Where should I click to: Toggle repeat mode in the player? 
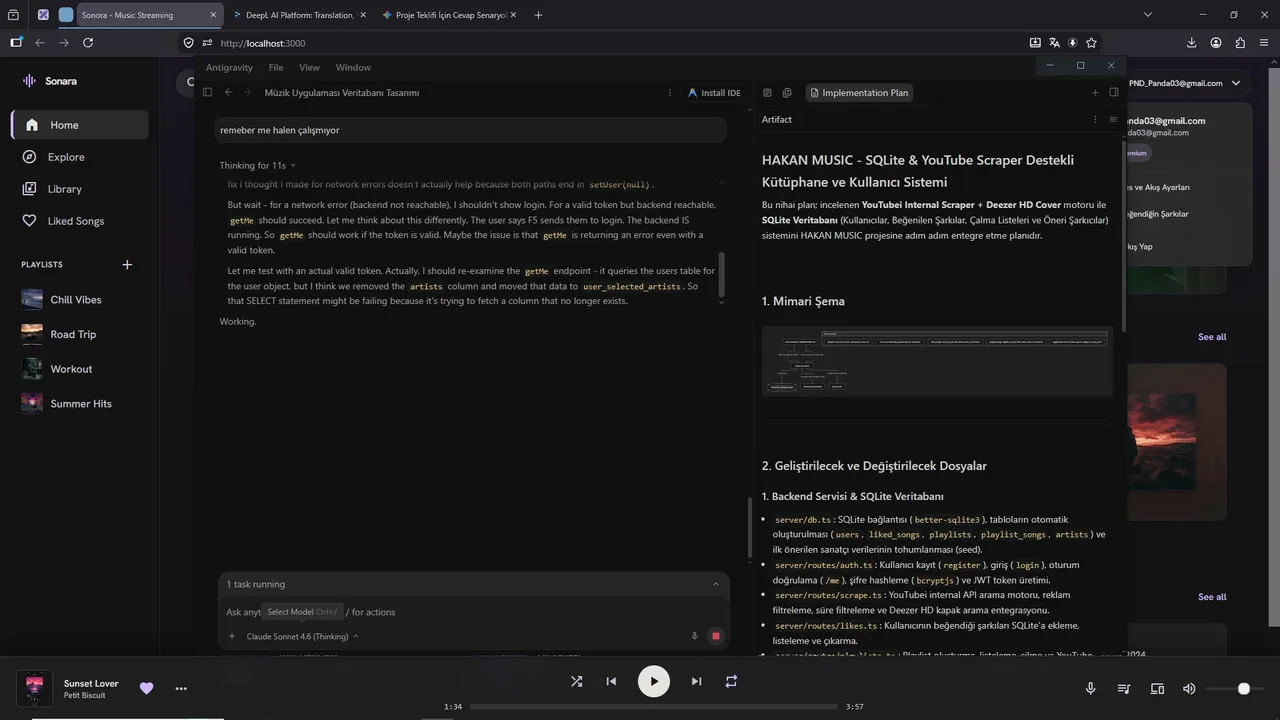coord(731,681)
